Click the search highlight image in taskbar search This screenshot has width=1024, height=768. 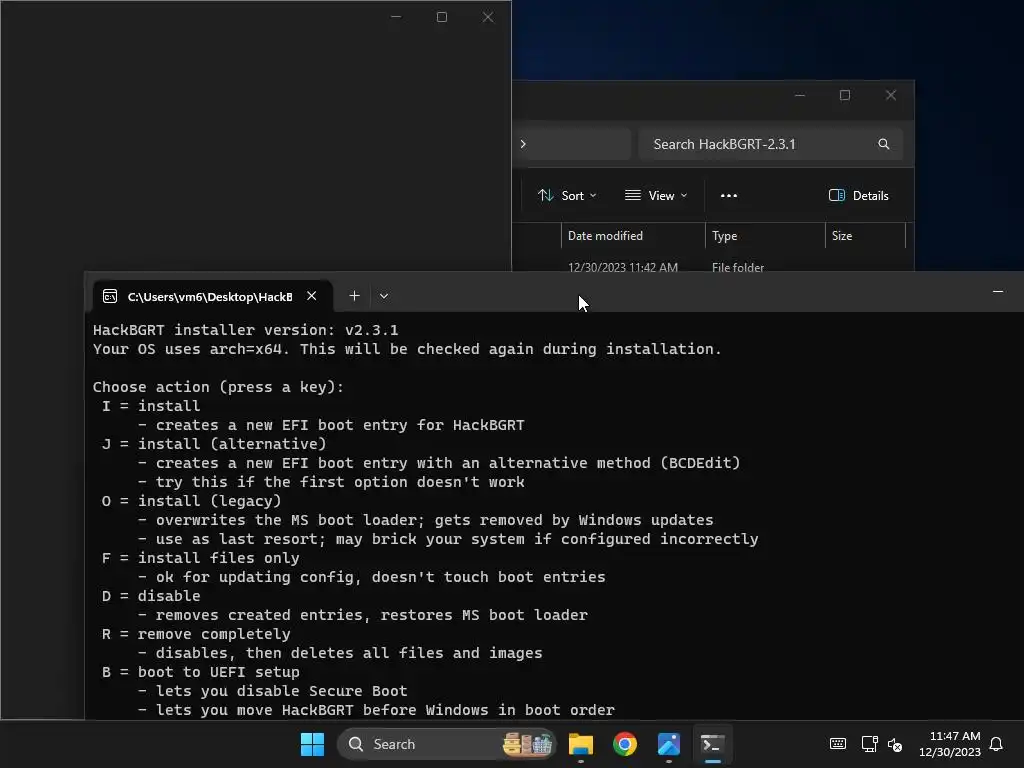point(527,744)
